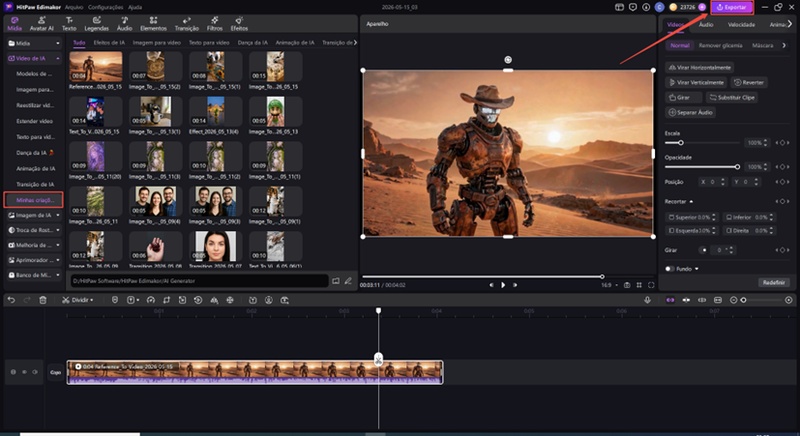Show the grid overlay in preview

[x=639, y=285]
